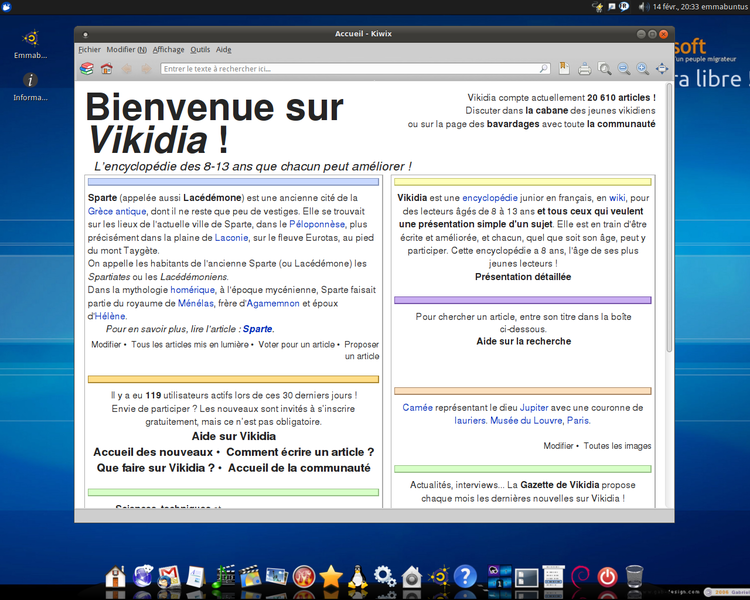The width and height of the screenshot is (750, 600).
Task: Follow the Hélène link
Action: (110, 316)
